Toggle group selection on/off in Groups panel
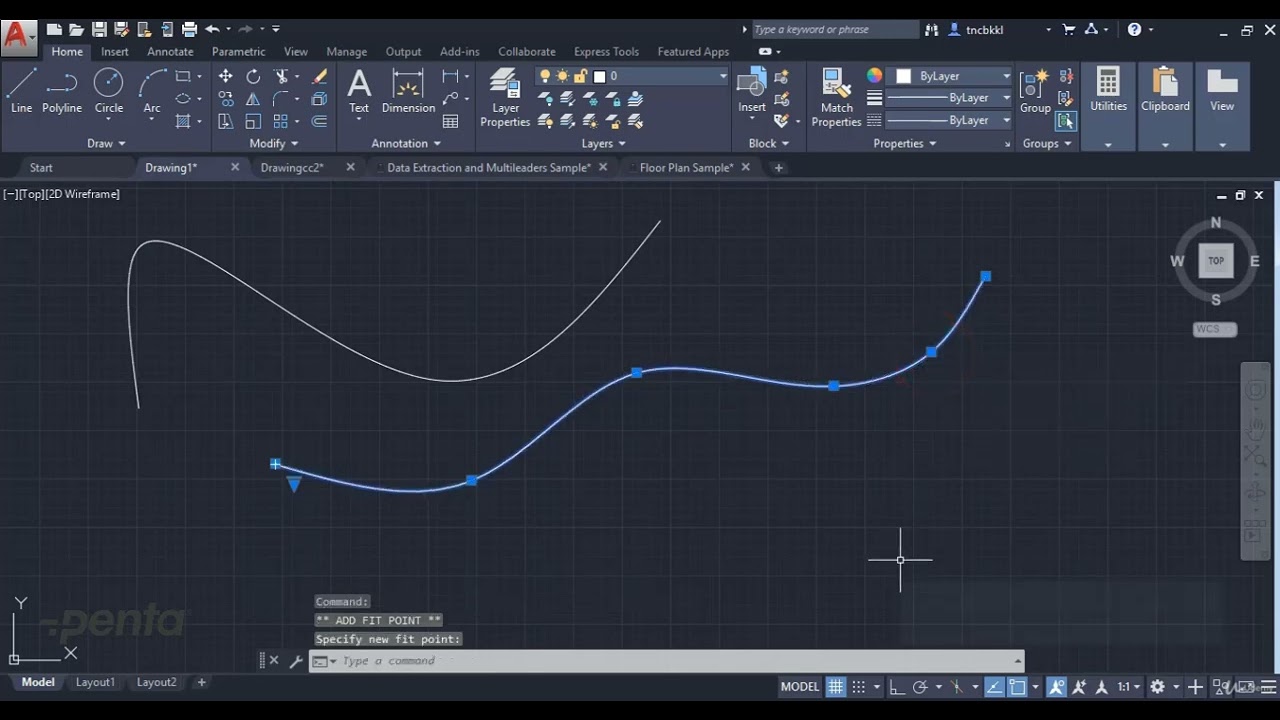 (1066, 121)
